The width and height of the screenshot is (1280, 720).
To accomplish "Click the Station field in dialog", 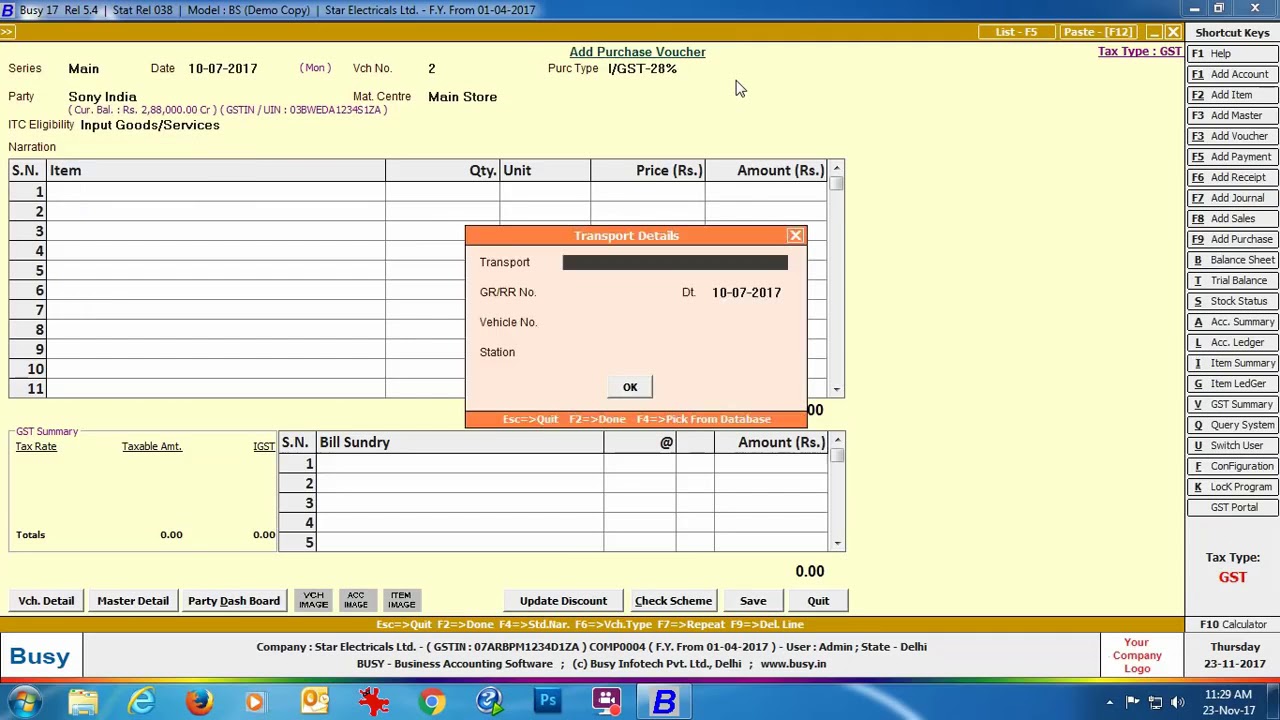I will (675, 352).
